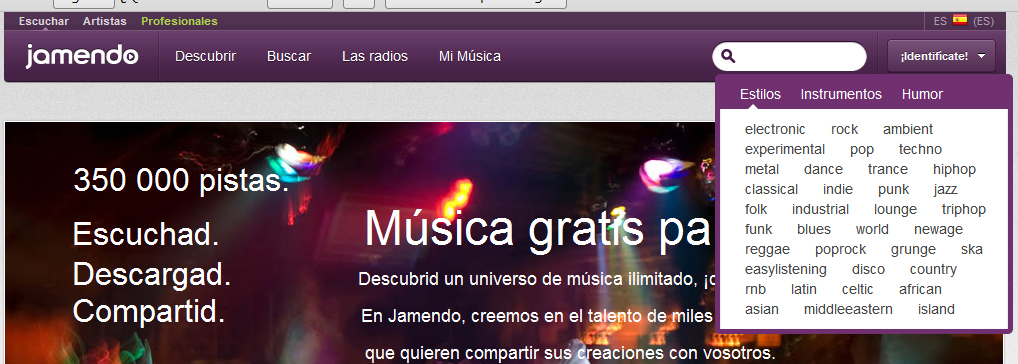Open the Descubrir navigation item
The image size is (1018, 364).
[x=206, y=56]
